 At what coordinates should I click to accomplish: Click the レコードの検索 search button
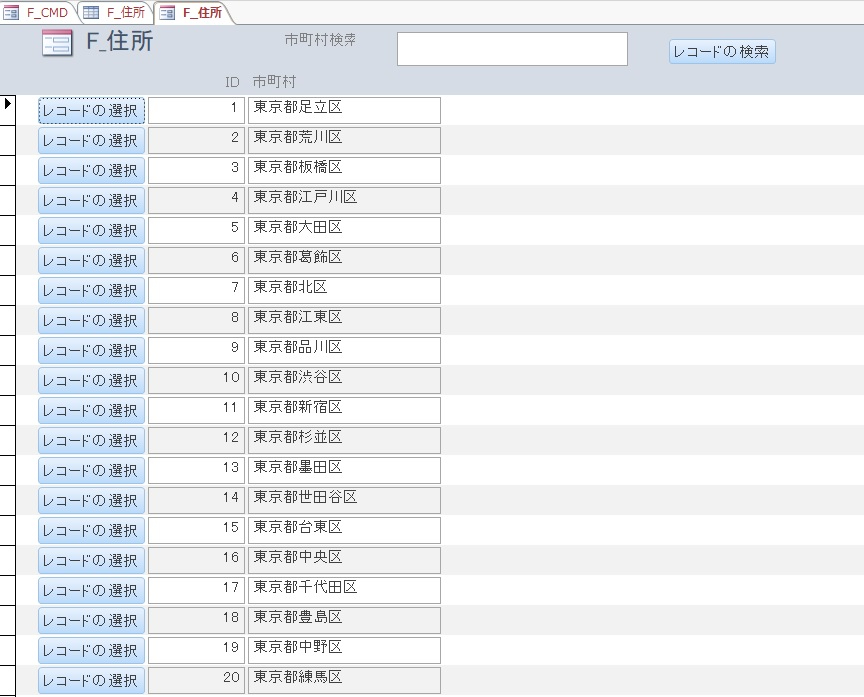721,51
